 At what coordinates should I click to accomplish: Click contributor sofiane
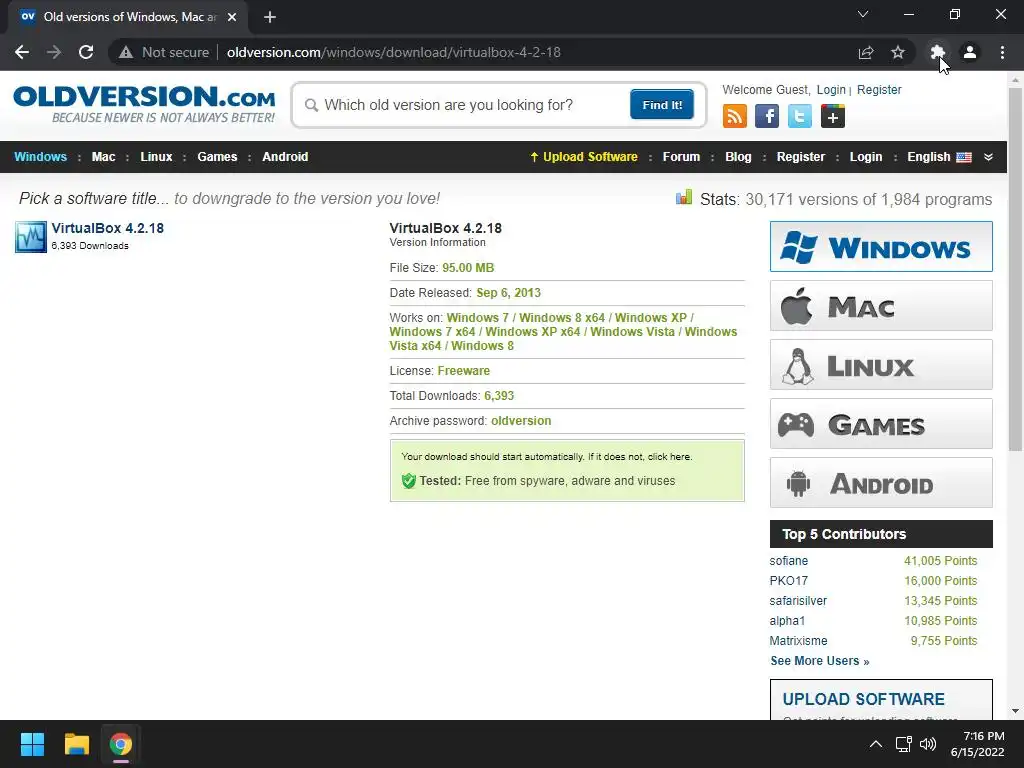coord(788,561)
